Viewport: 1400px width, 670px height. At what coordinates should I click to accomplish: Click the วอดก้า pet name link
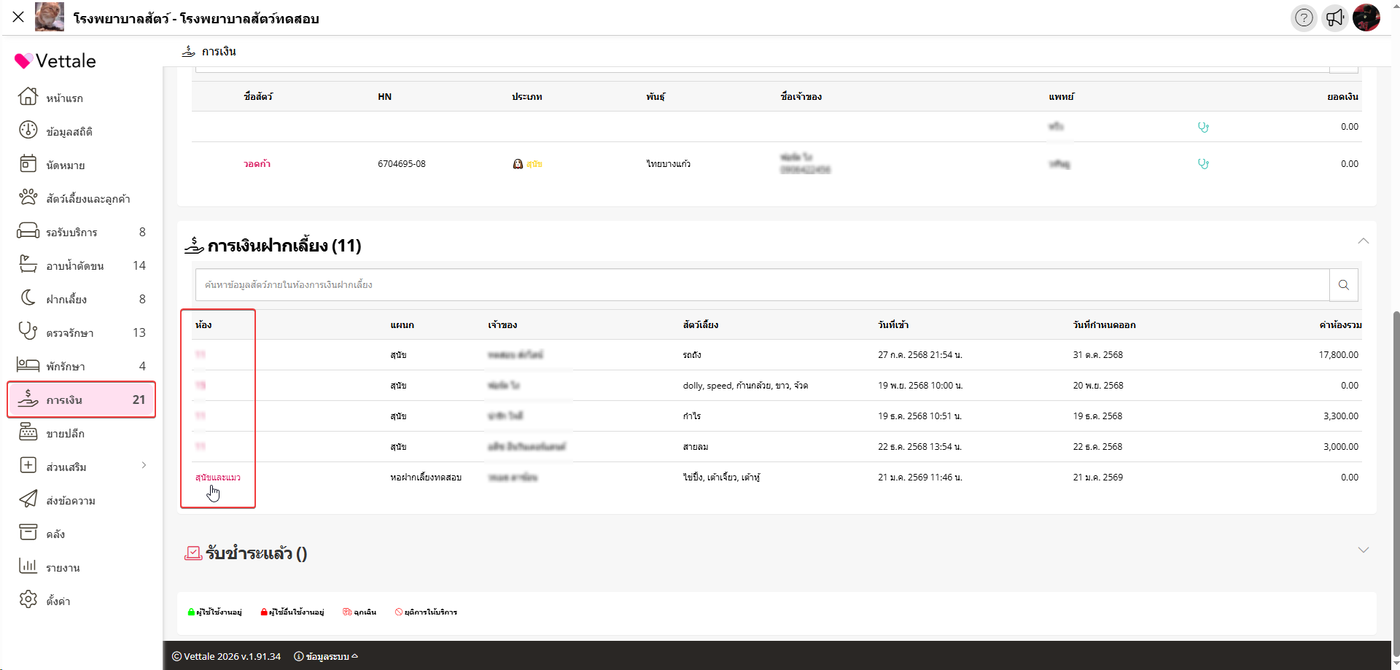(257, 164)
